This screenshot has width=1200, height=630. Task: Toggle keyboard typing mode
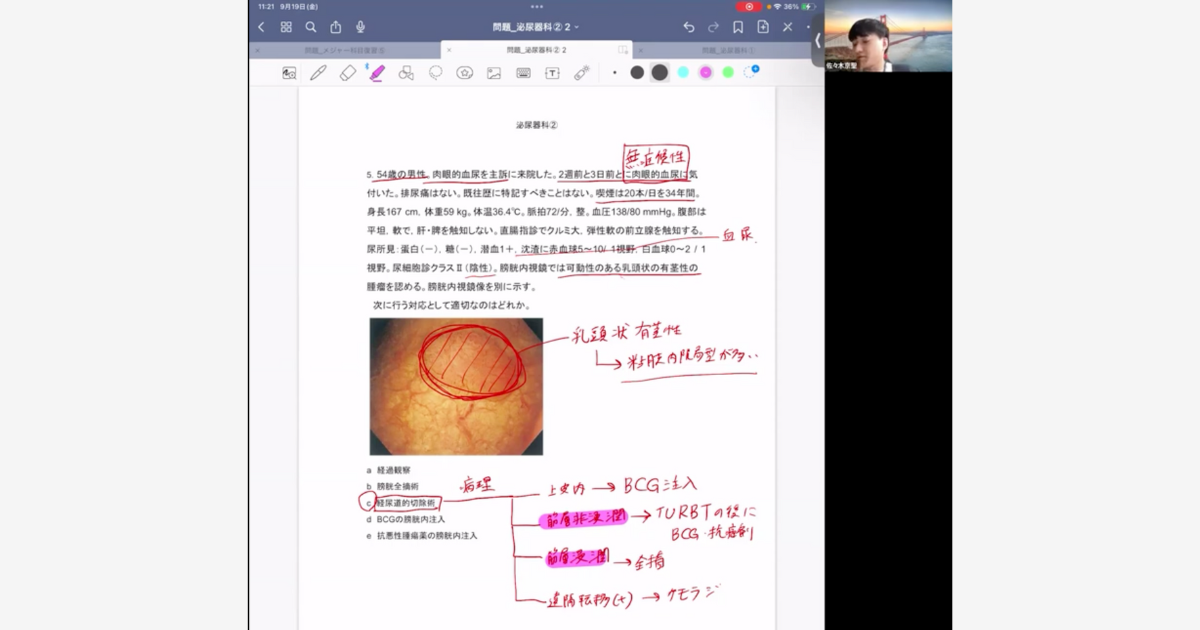pyautogui.click(x=523, y=73)
